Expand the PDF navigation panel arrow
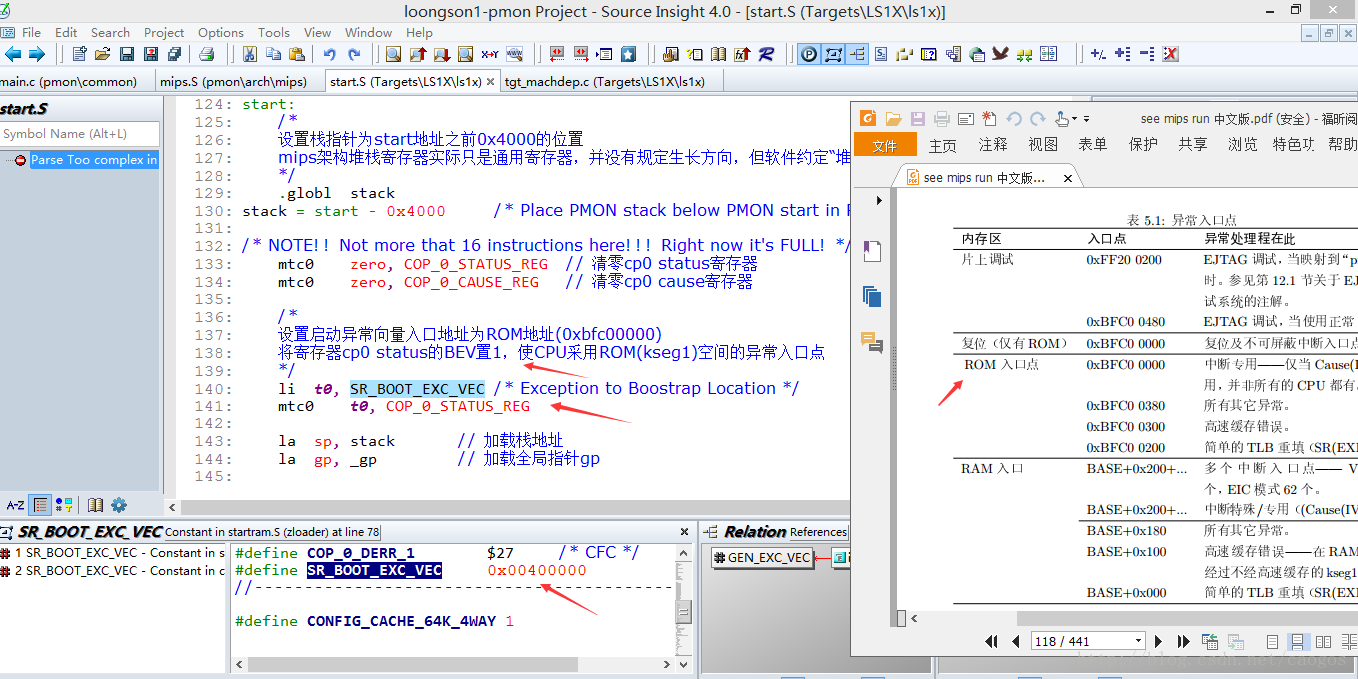This screenshot has width=1358, height=679. pos(879,201)
